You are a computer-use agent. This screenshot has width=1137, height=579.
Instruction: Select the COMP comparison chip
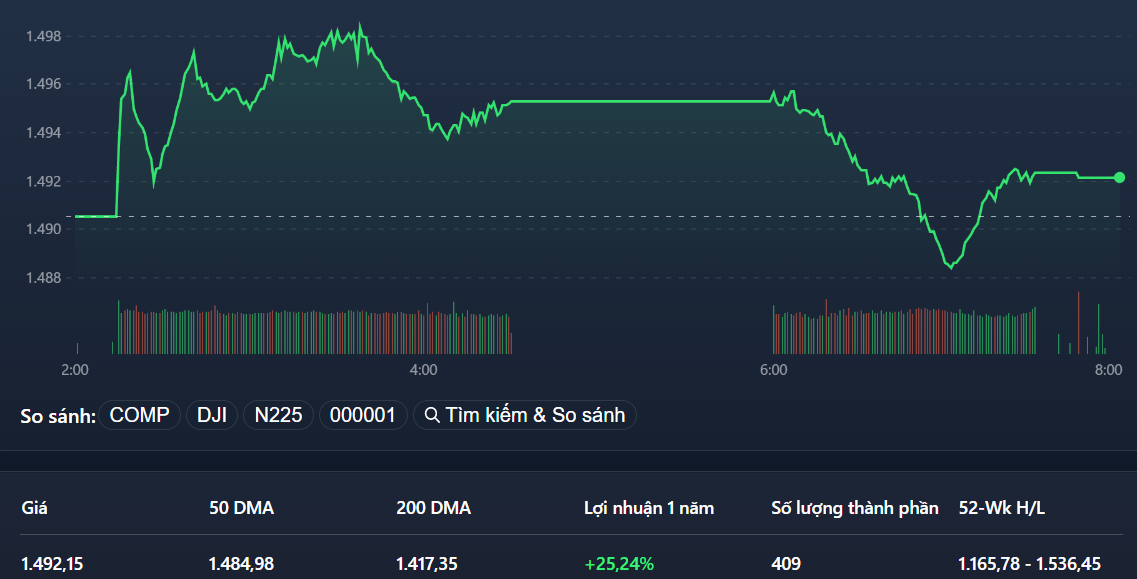coord(138,414)
